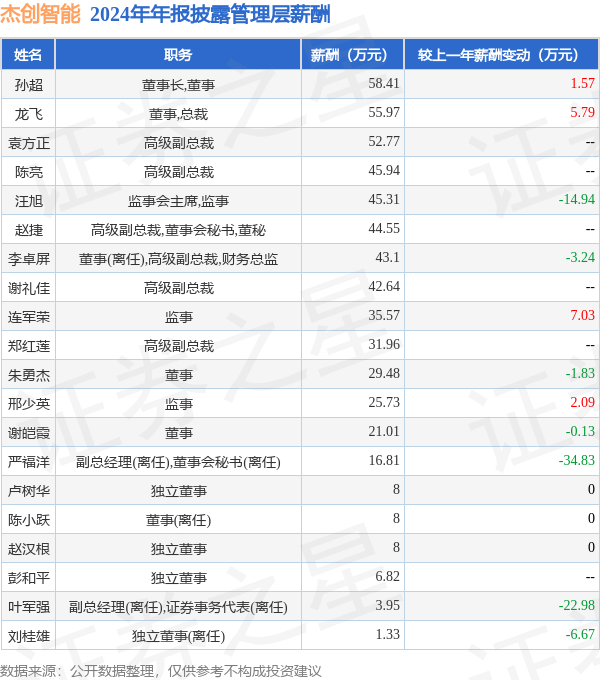Click the salary value 31.96
600x680 pixels.
click(384, 345)
